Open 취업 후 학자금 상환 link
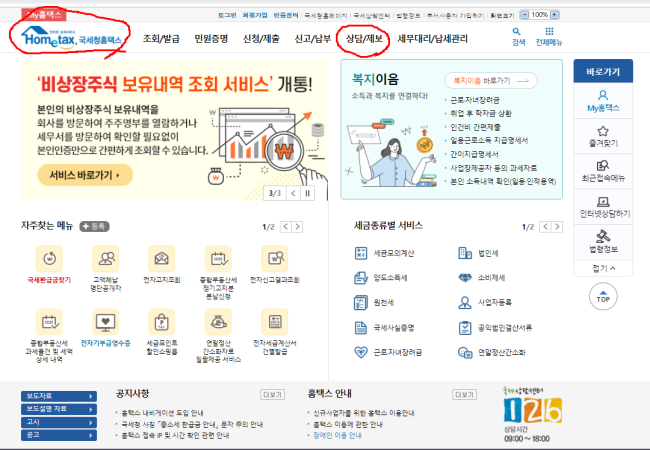 click(481, 114)
